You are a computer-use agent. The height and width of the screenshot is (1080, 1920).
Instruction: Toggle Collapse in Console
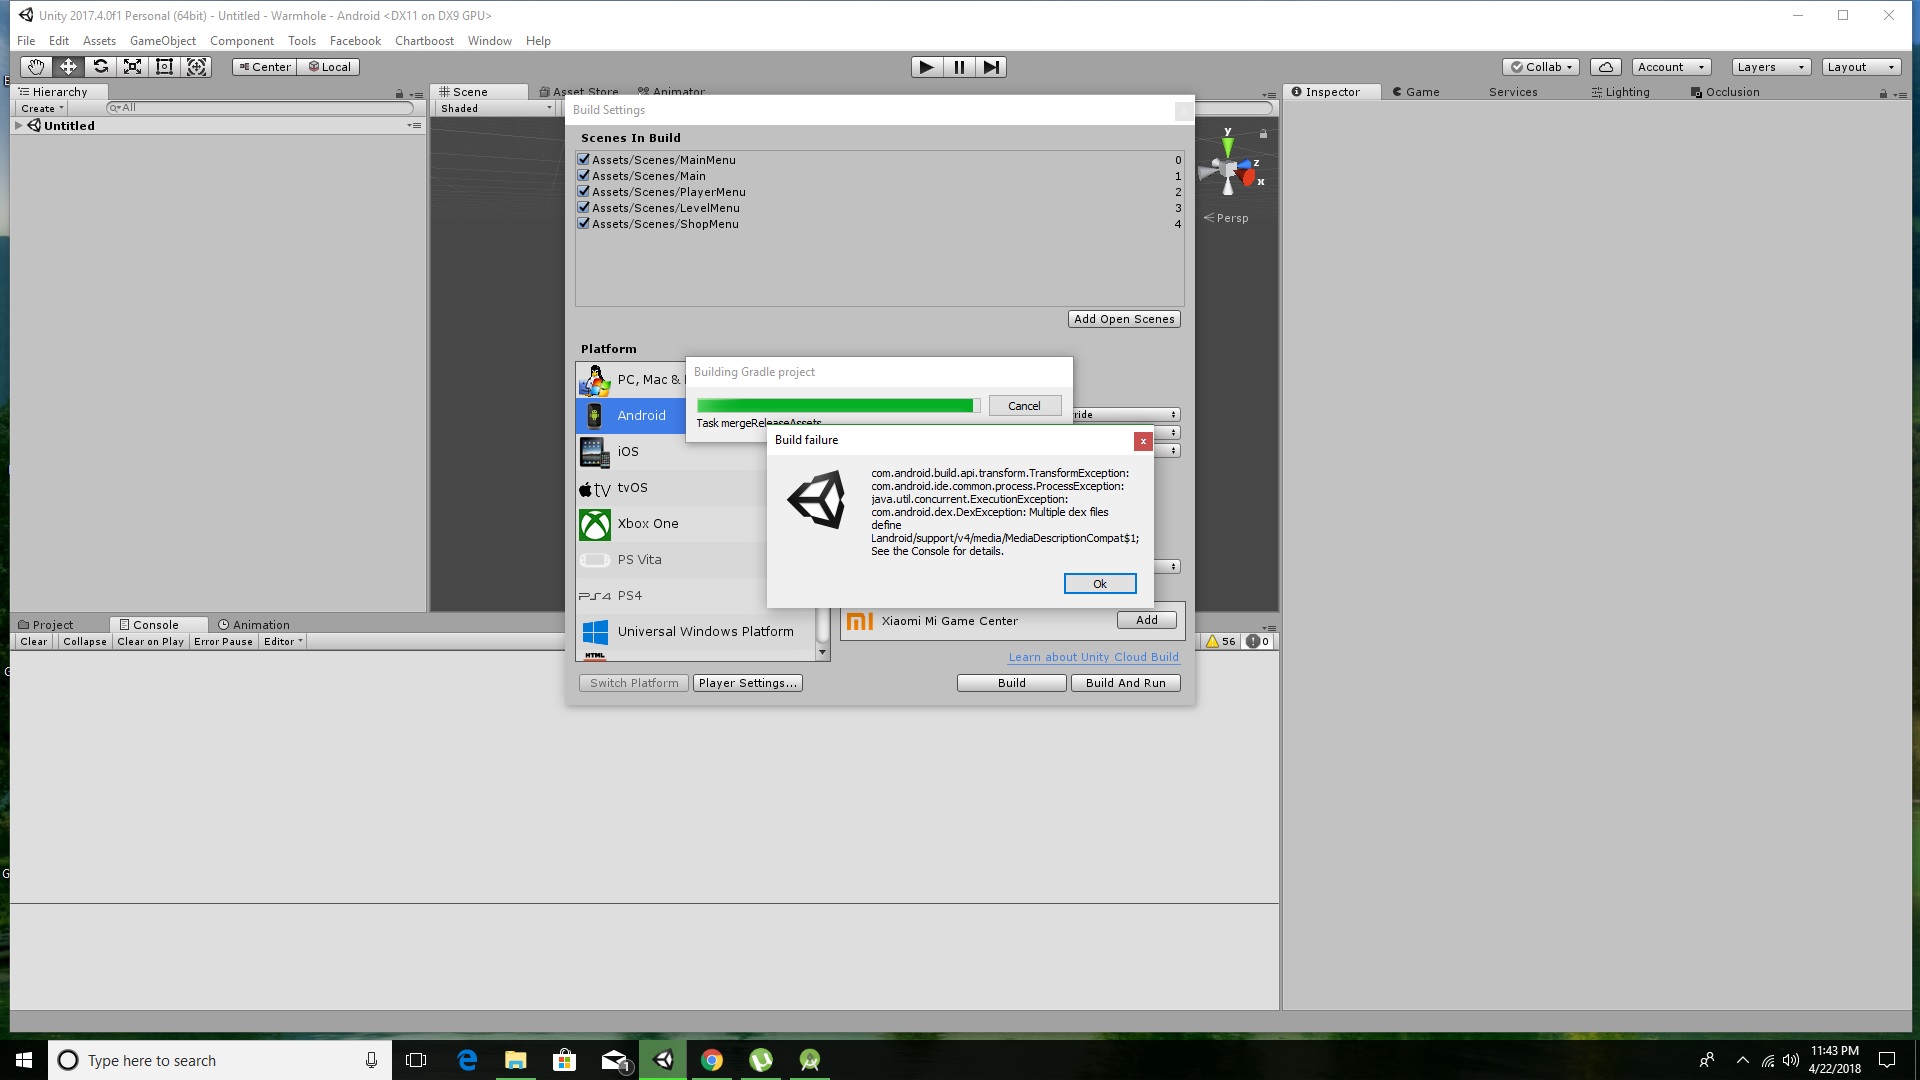[85, 642]
